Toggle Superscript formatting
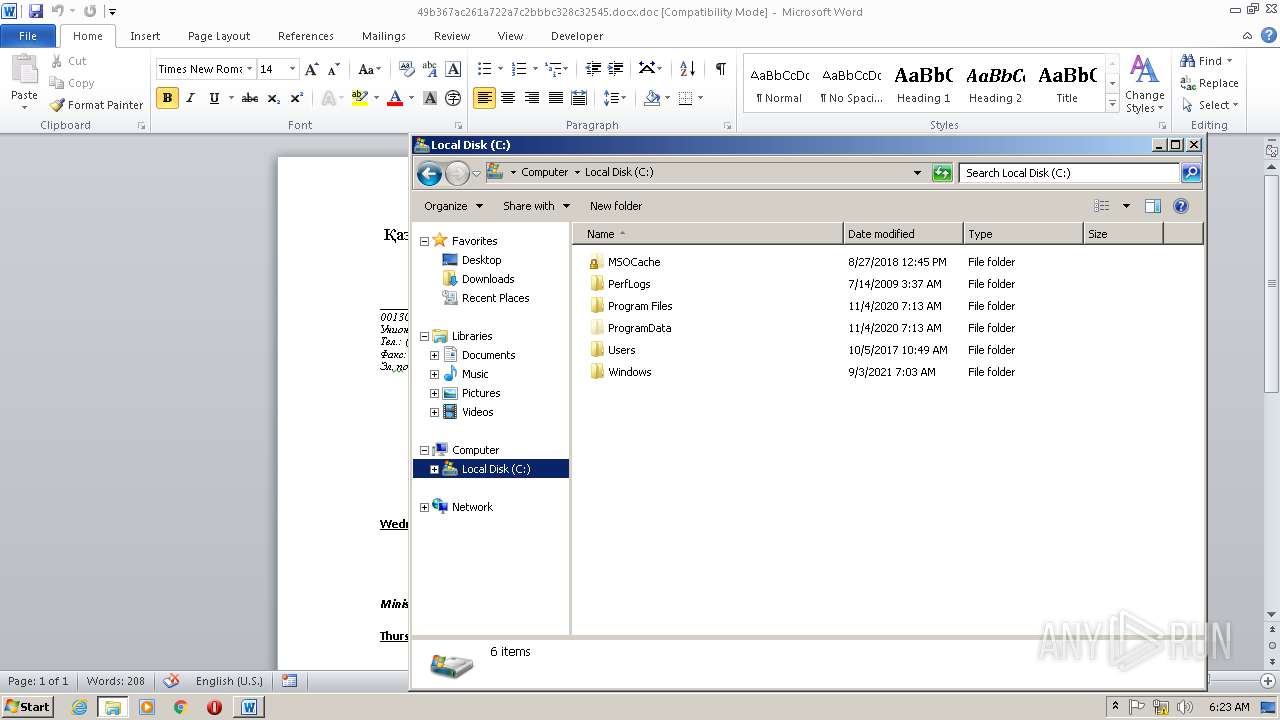 pos(297,98)
